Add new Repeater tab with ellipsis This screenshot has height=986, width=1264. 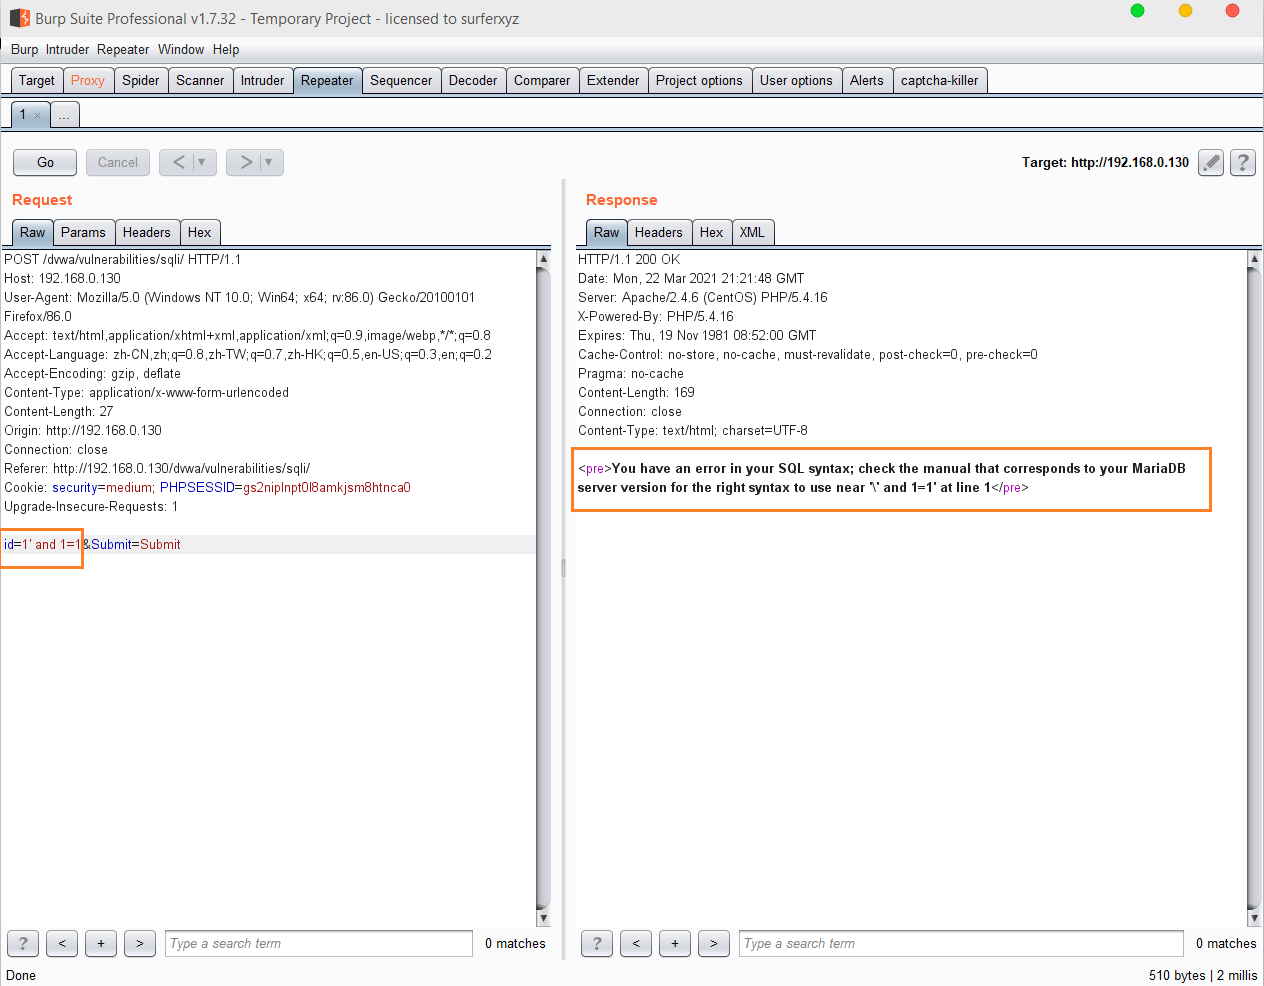64,115
